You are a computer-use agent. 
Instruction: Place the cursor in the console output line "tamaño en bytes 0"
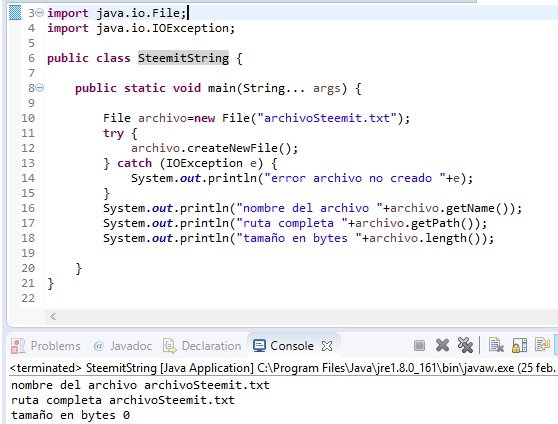70,415
